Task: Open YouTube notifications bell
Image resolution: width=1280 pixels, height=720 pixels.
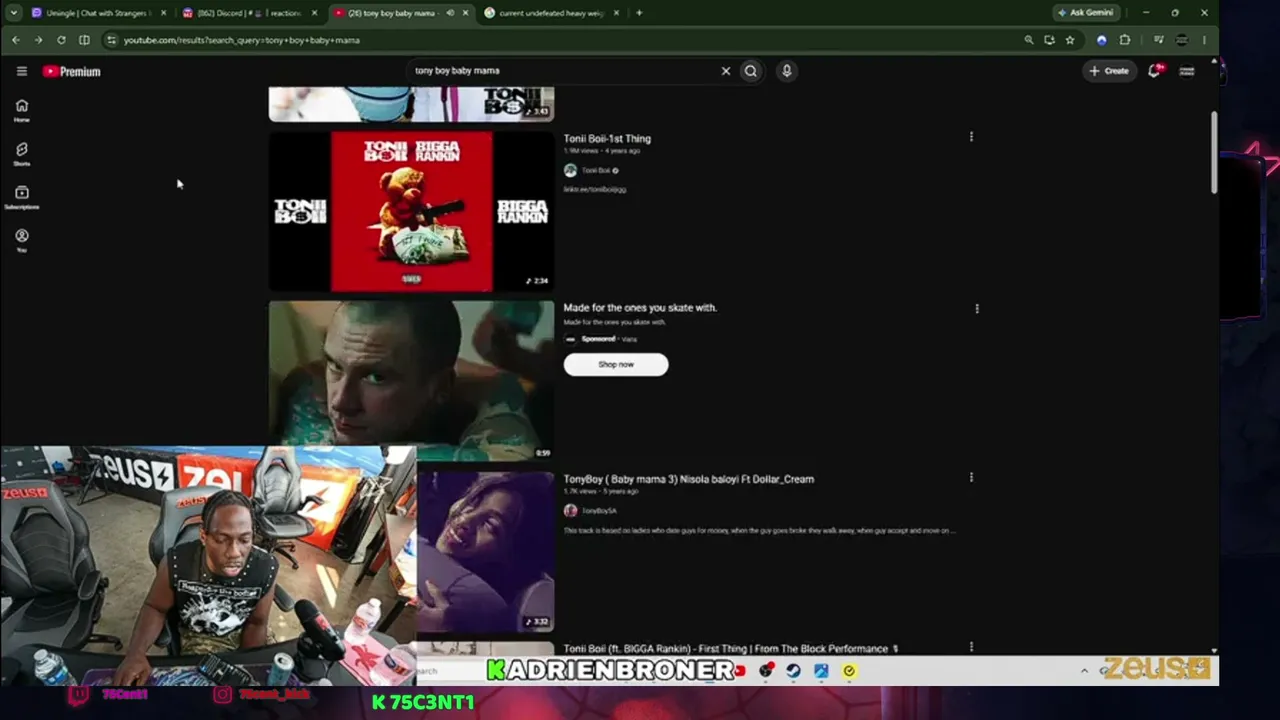Action: (x=1154, y=71)
